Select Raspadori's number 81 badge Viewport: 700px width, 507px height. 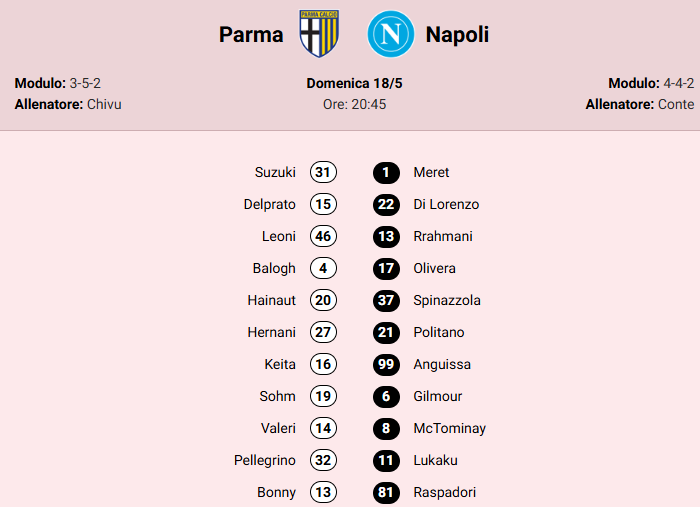[x=386, y=492]
